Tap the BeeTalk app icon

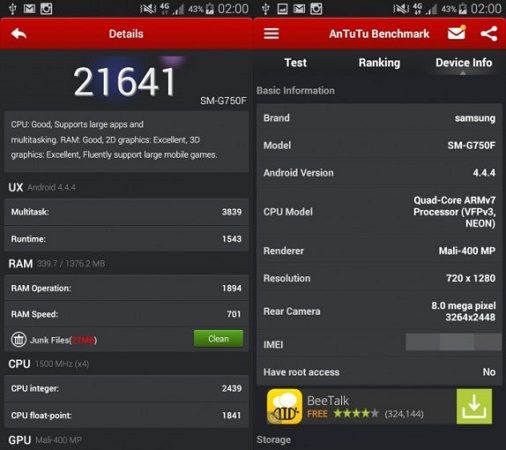(x=284, y=406)
